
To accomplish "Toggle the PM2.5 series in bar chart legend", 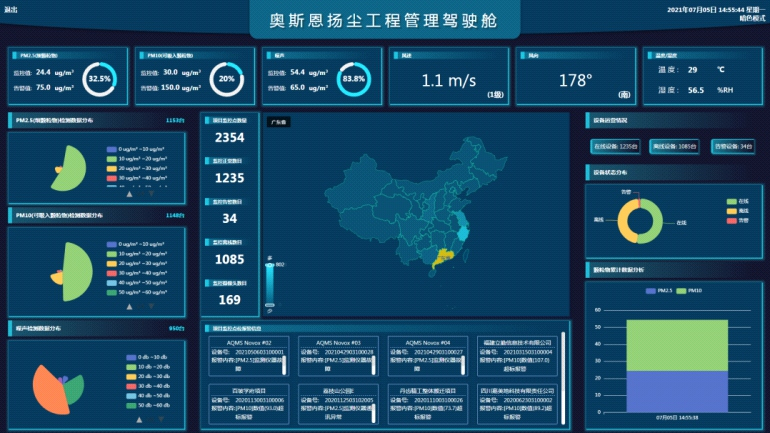I will tap(660, 290).
